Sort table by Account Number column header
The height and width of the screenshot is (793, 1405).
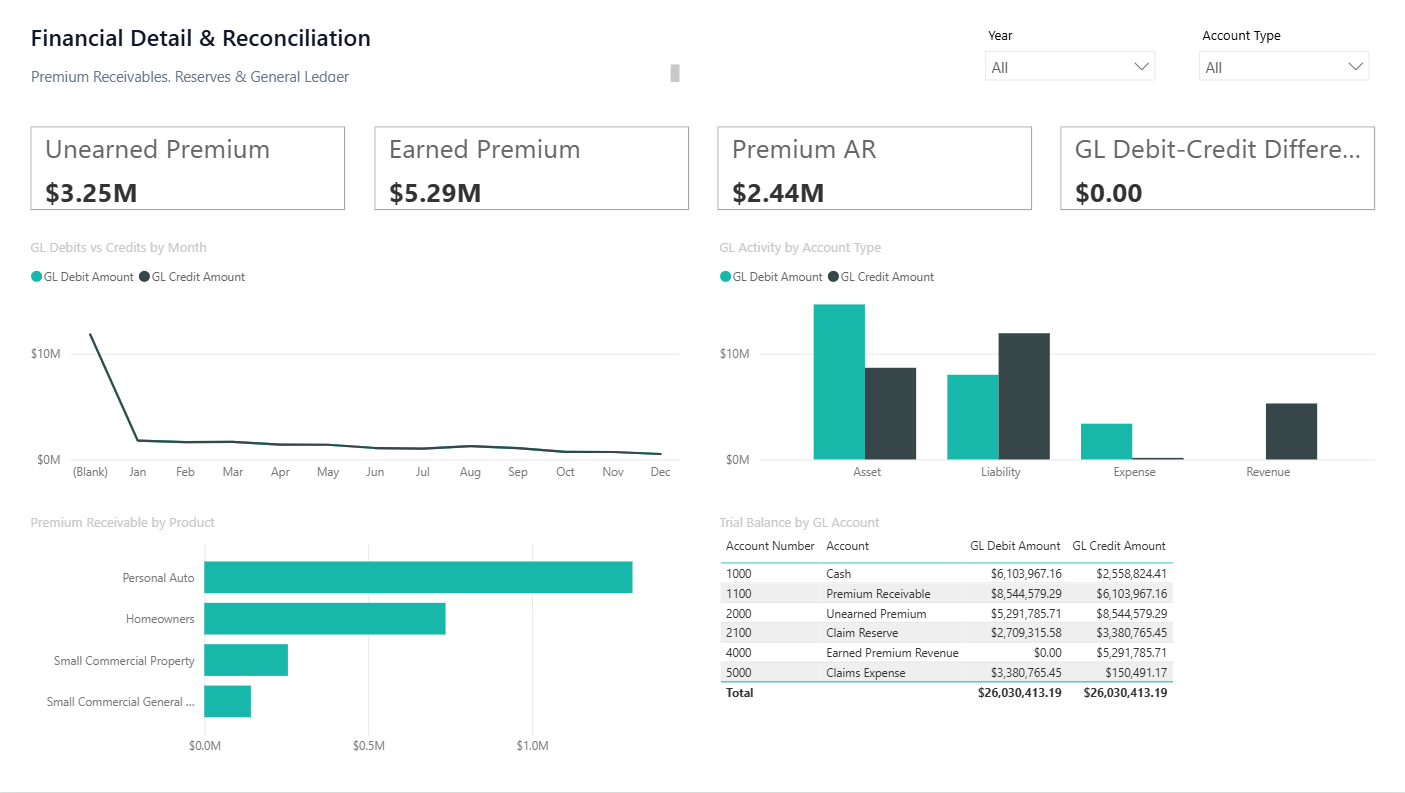[x=770, y=546]
